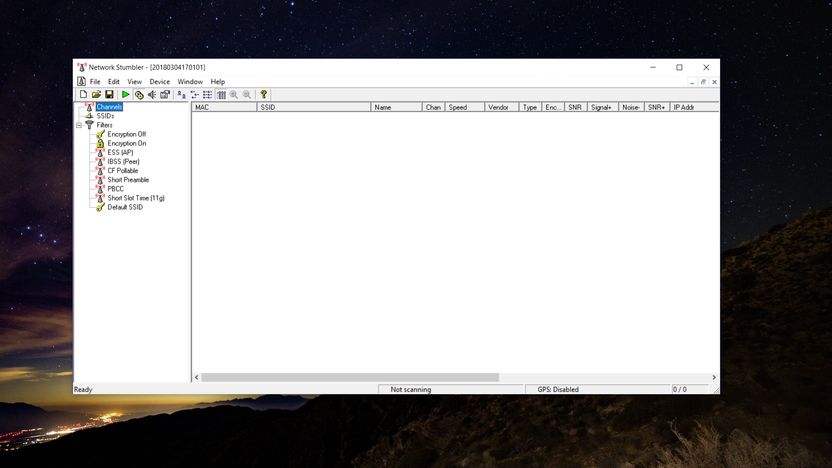Select the details columns view icon

[221, 94]
